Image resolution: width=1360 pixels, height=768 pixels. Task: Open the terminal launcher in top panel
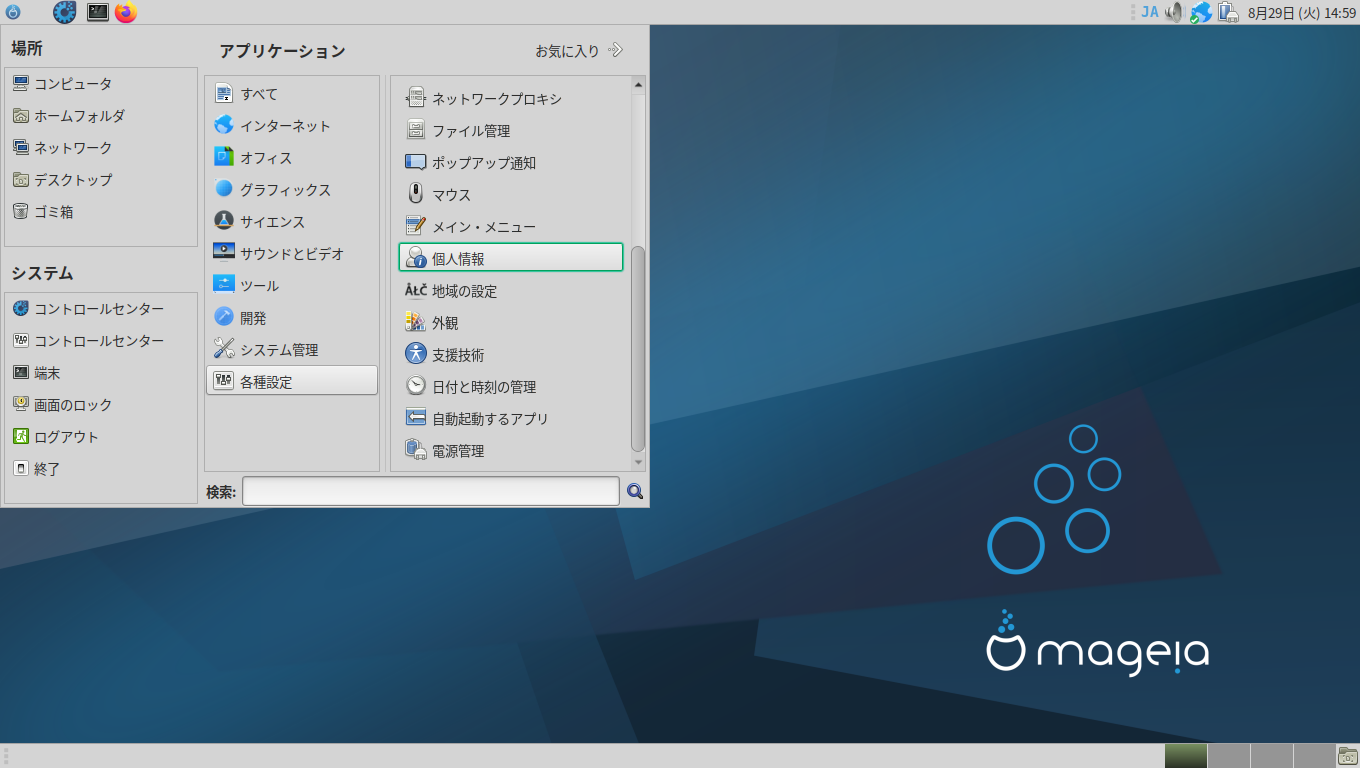[x=97, y=12]
